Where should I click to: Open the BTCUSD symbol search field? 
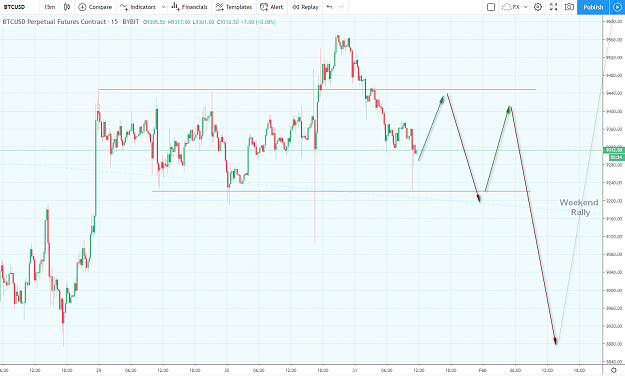click(15, 7)
